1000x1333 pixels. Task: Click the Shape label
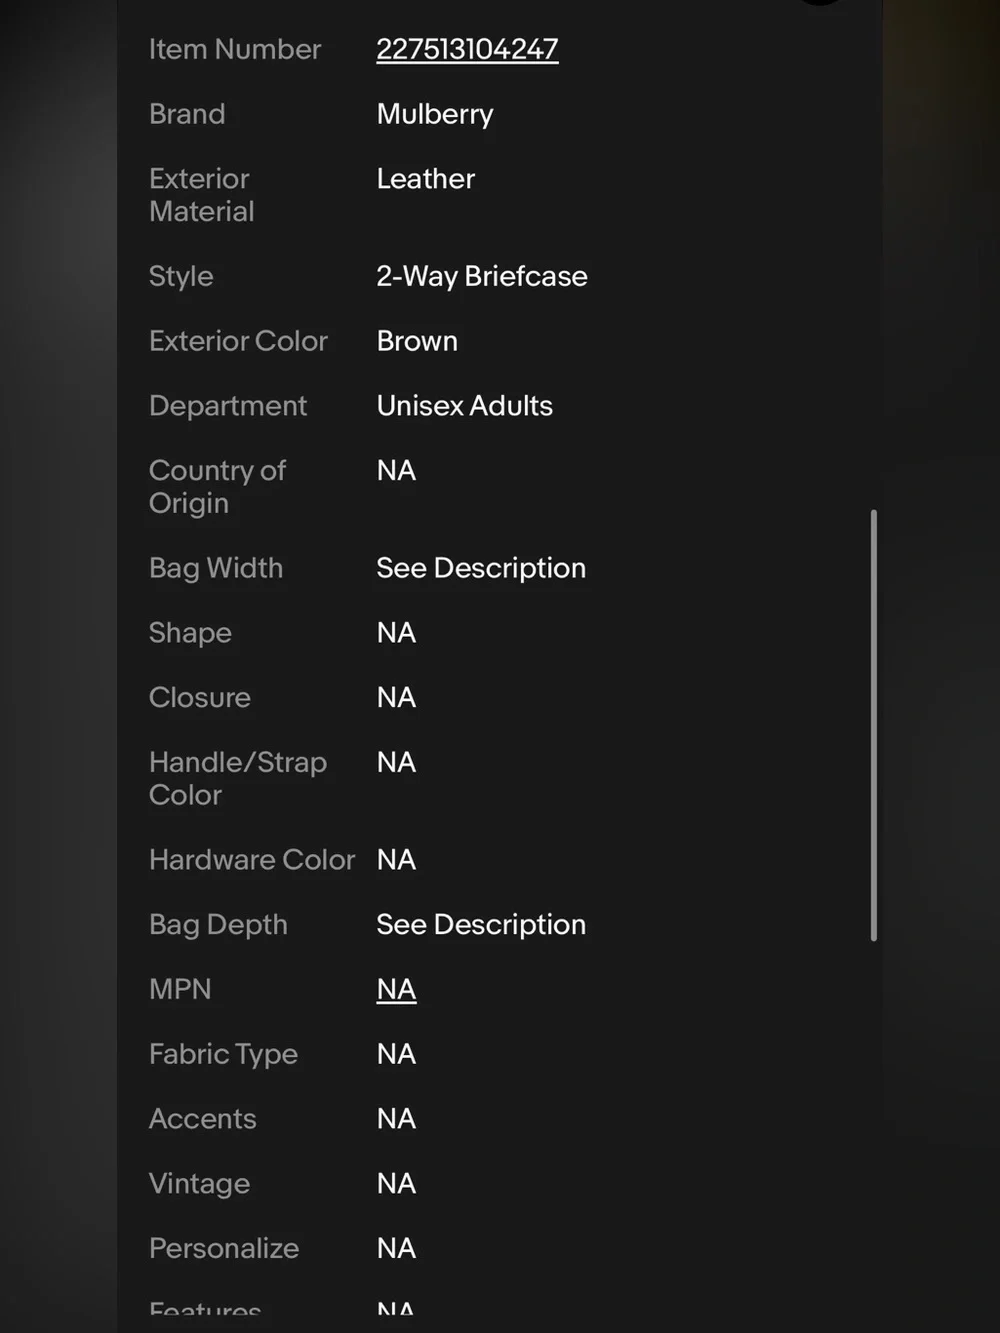pos(190,633)
